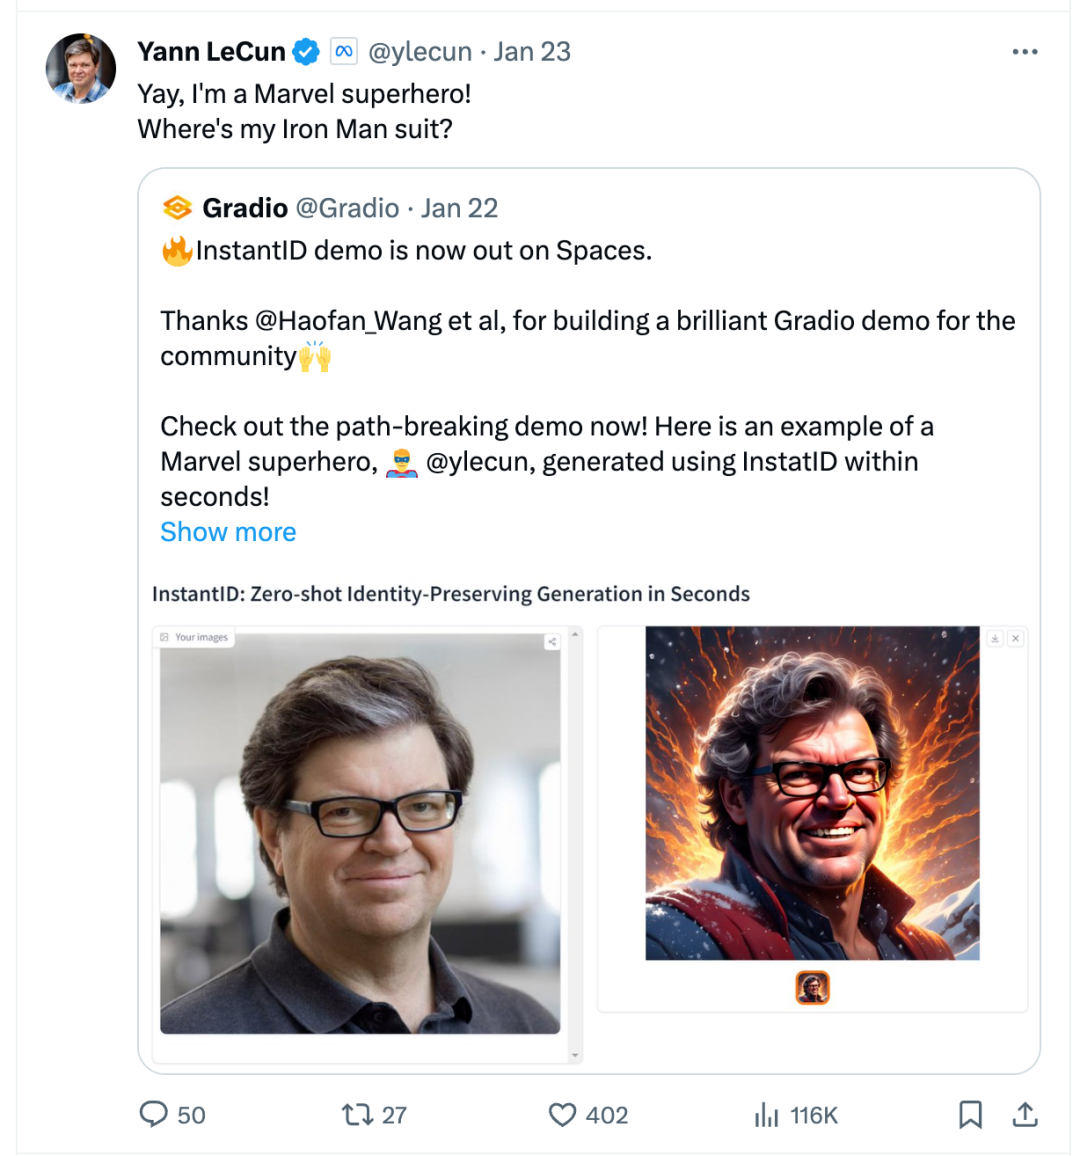
Task: Click the download icon on generated image
Action: pyautogui.click(x=995, y=638)
